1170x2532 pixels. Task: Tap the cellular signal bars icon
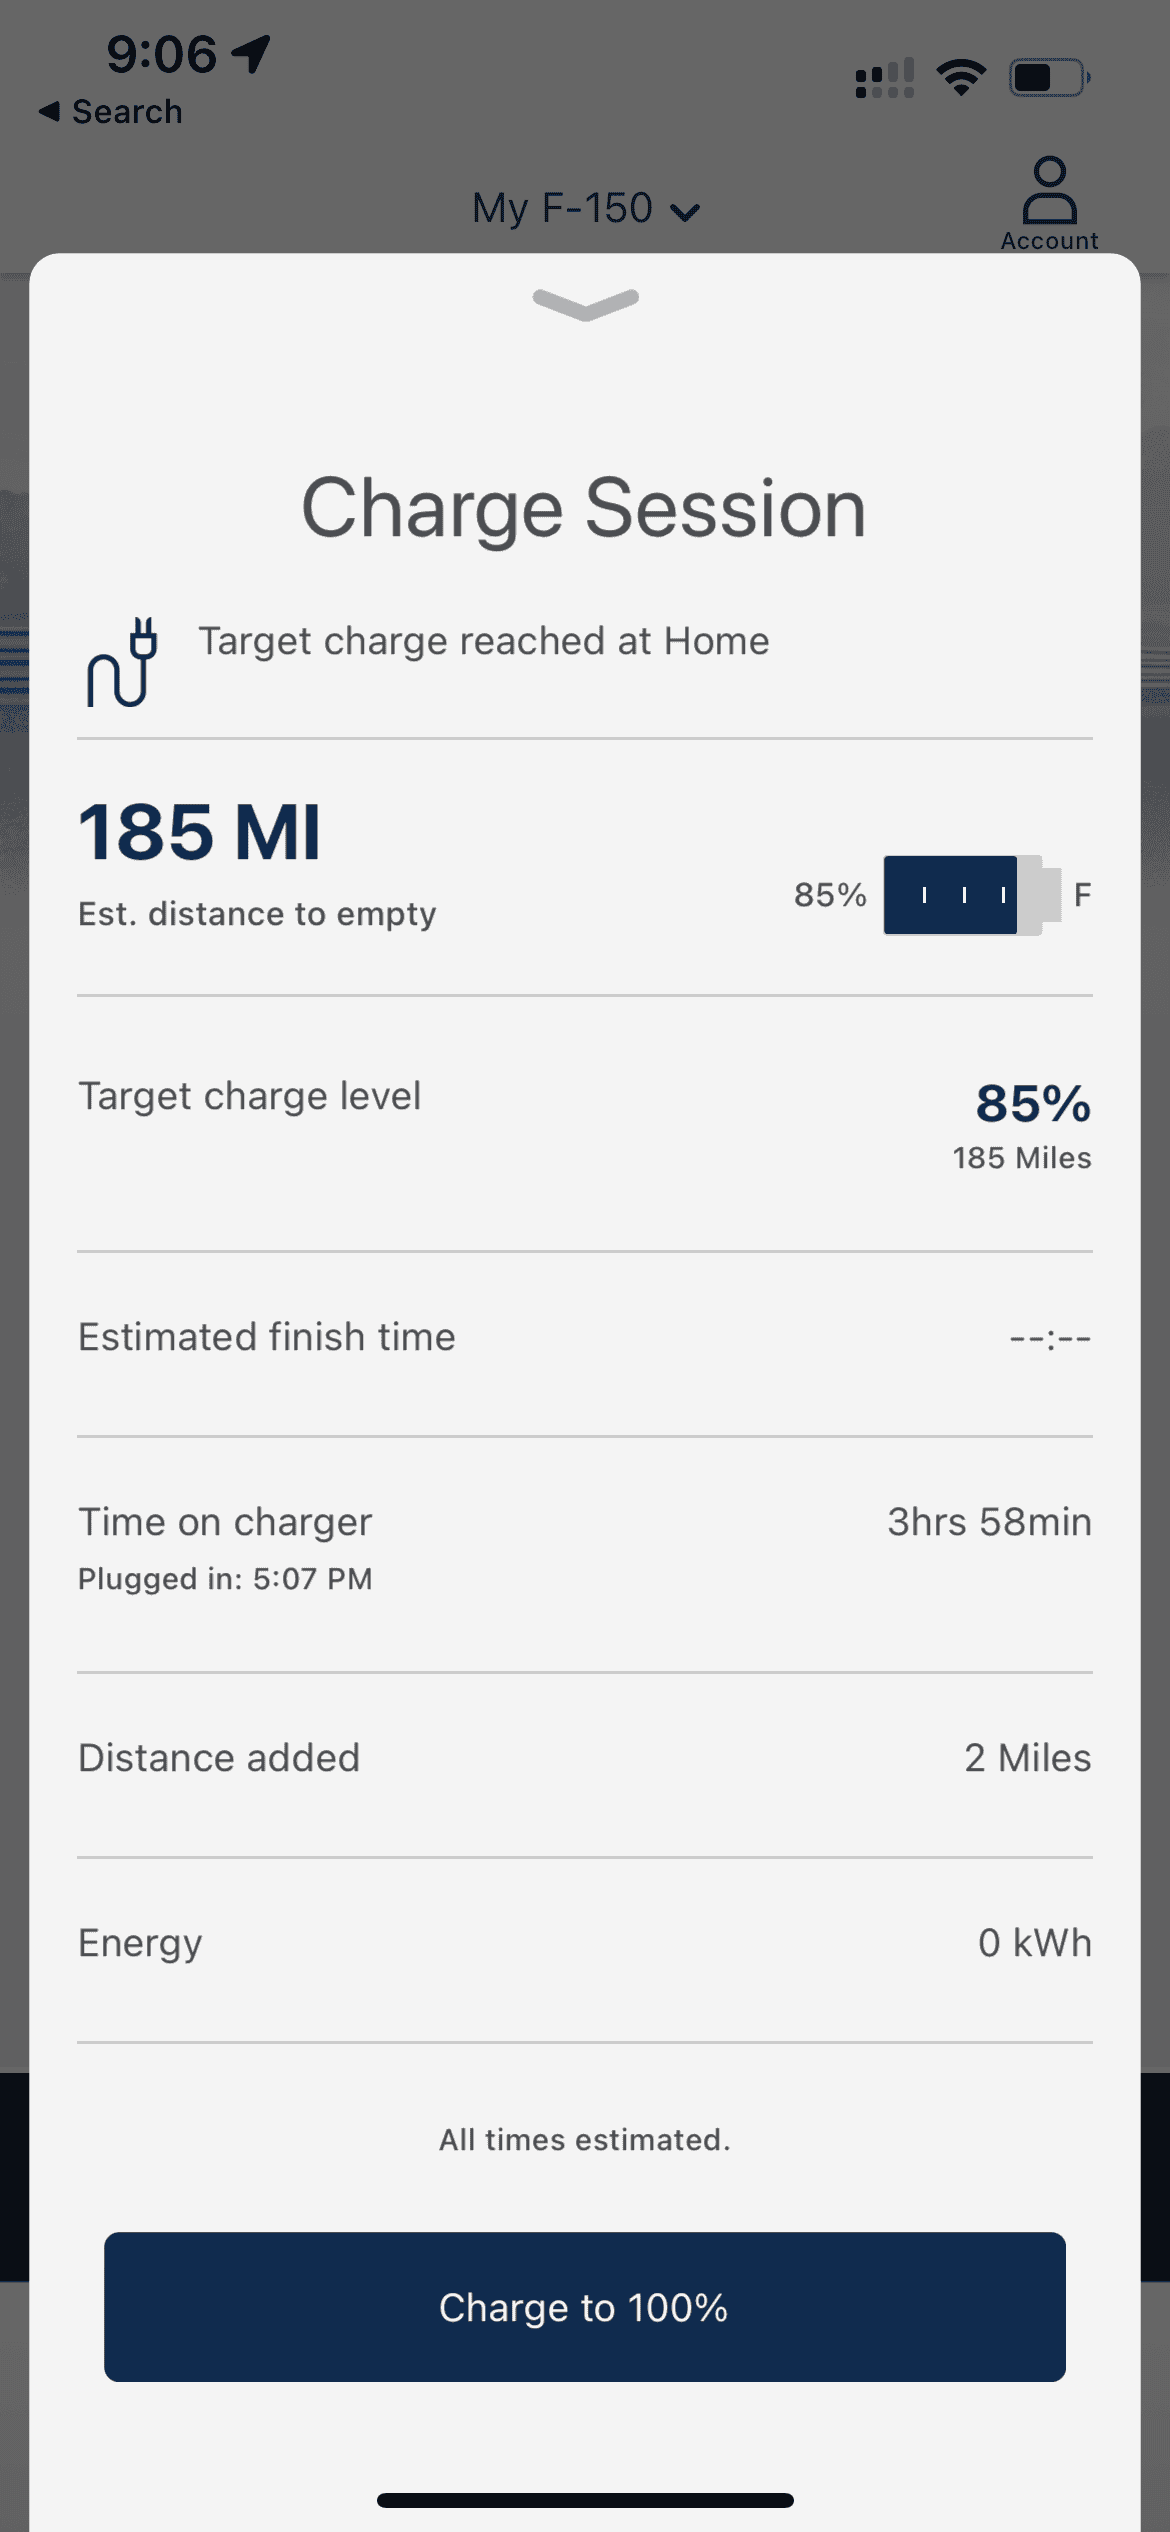(x=885, y=78)
